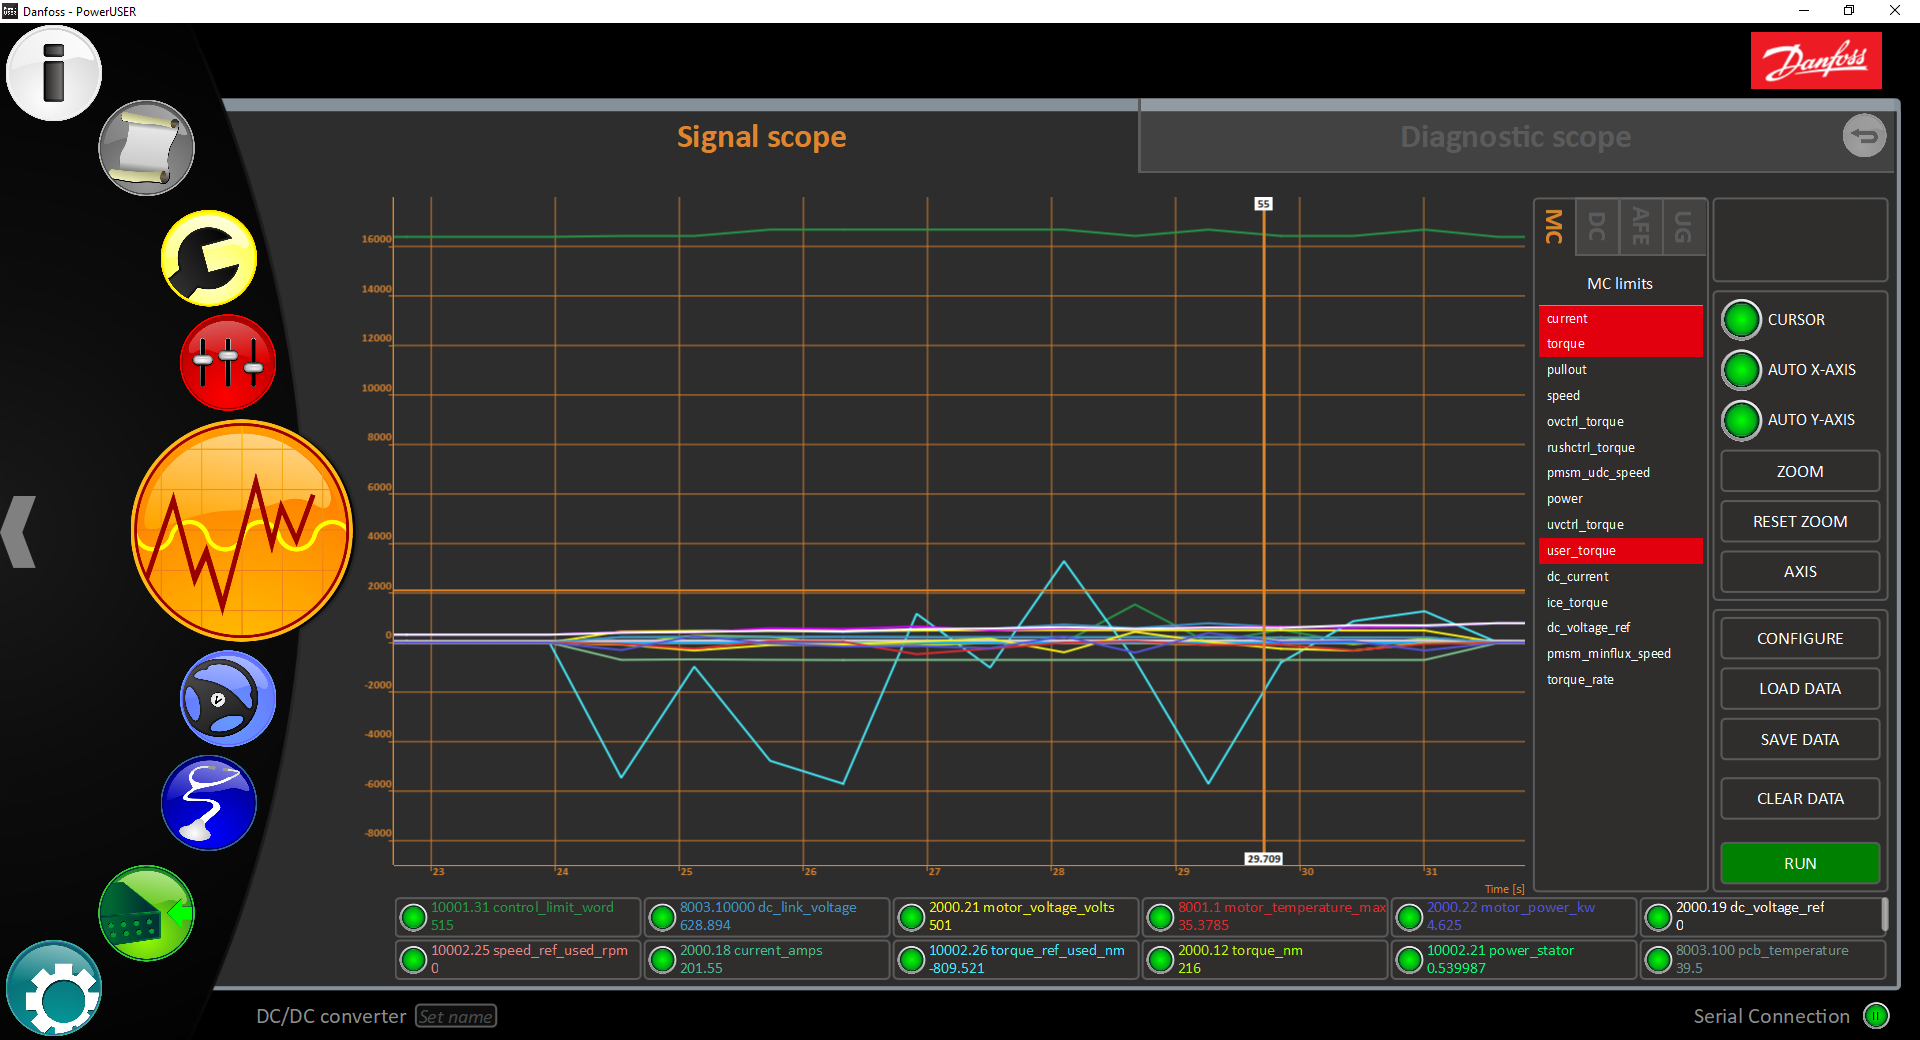Open the teal gear settings icon

pos(54,988)
